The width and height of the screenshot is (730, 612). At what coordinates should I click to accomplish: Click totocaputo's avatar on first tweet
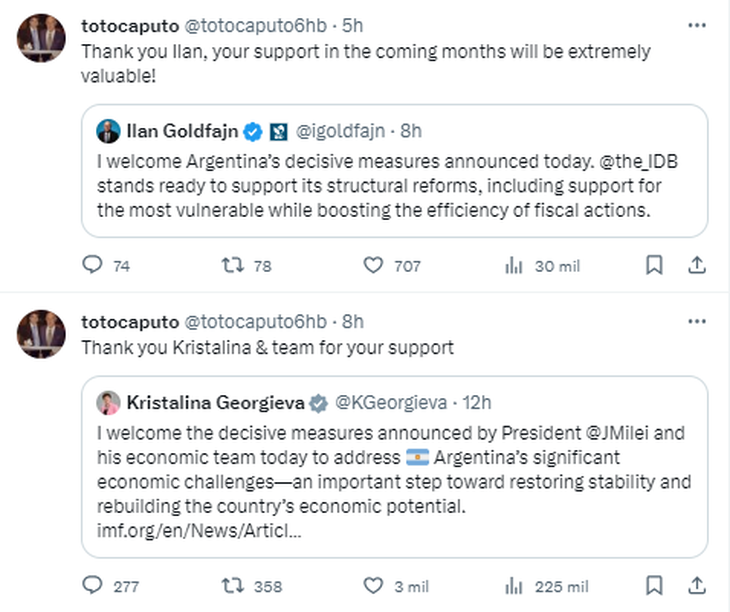[41, 37]
